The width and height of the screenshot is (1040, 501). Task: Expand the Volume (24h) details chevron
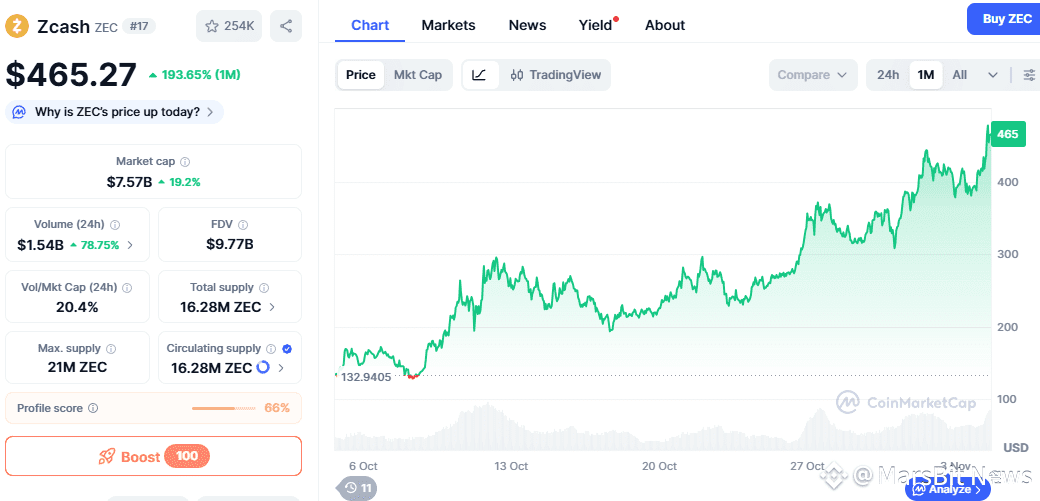[x=130, y=245]
